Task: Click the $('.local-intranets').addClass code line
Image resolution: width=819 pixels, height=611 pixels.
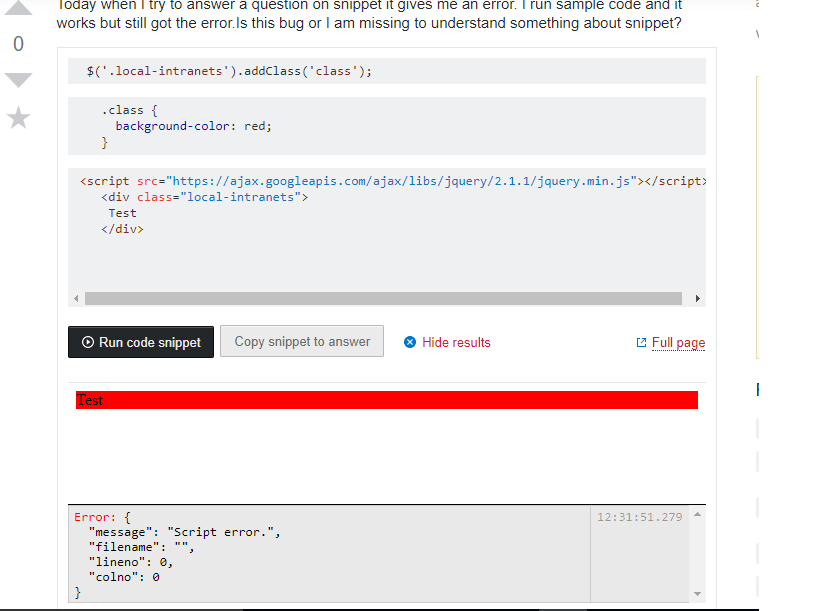Action: [x=229, y=71]
